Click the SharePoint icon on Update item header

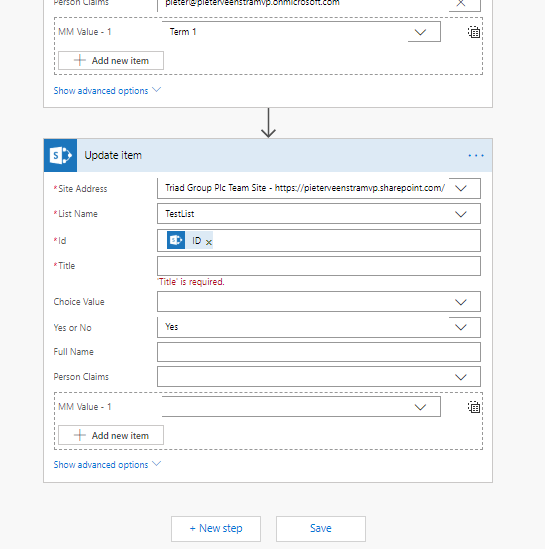[x=60, y=155]
